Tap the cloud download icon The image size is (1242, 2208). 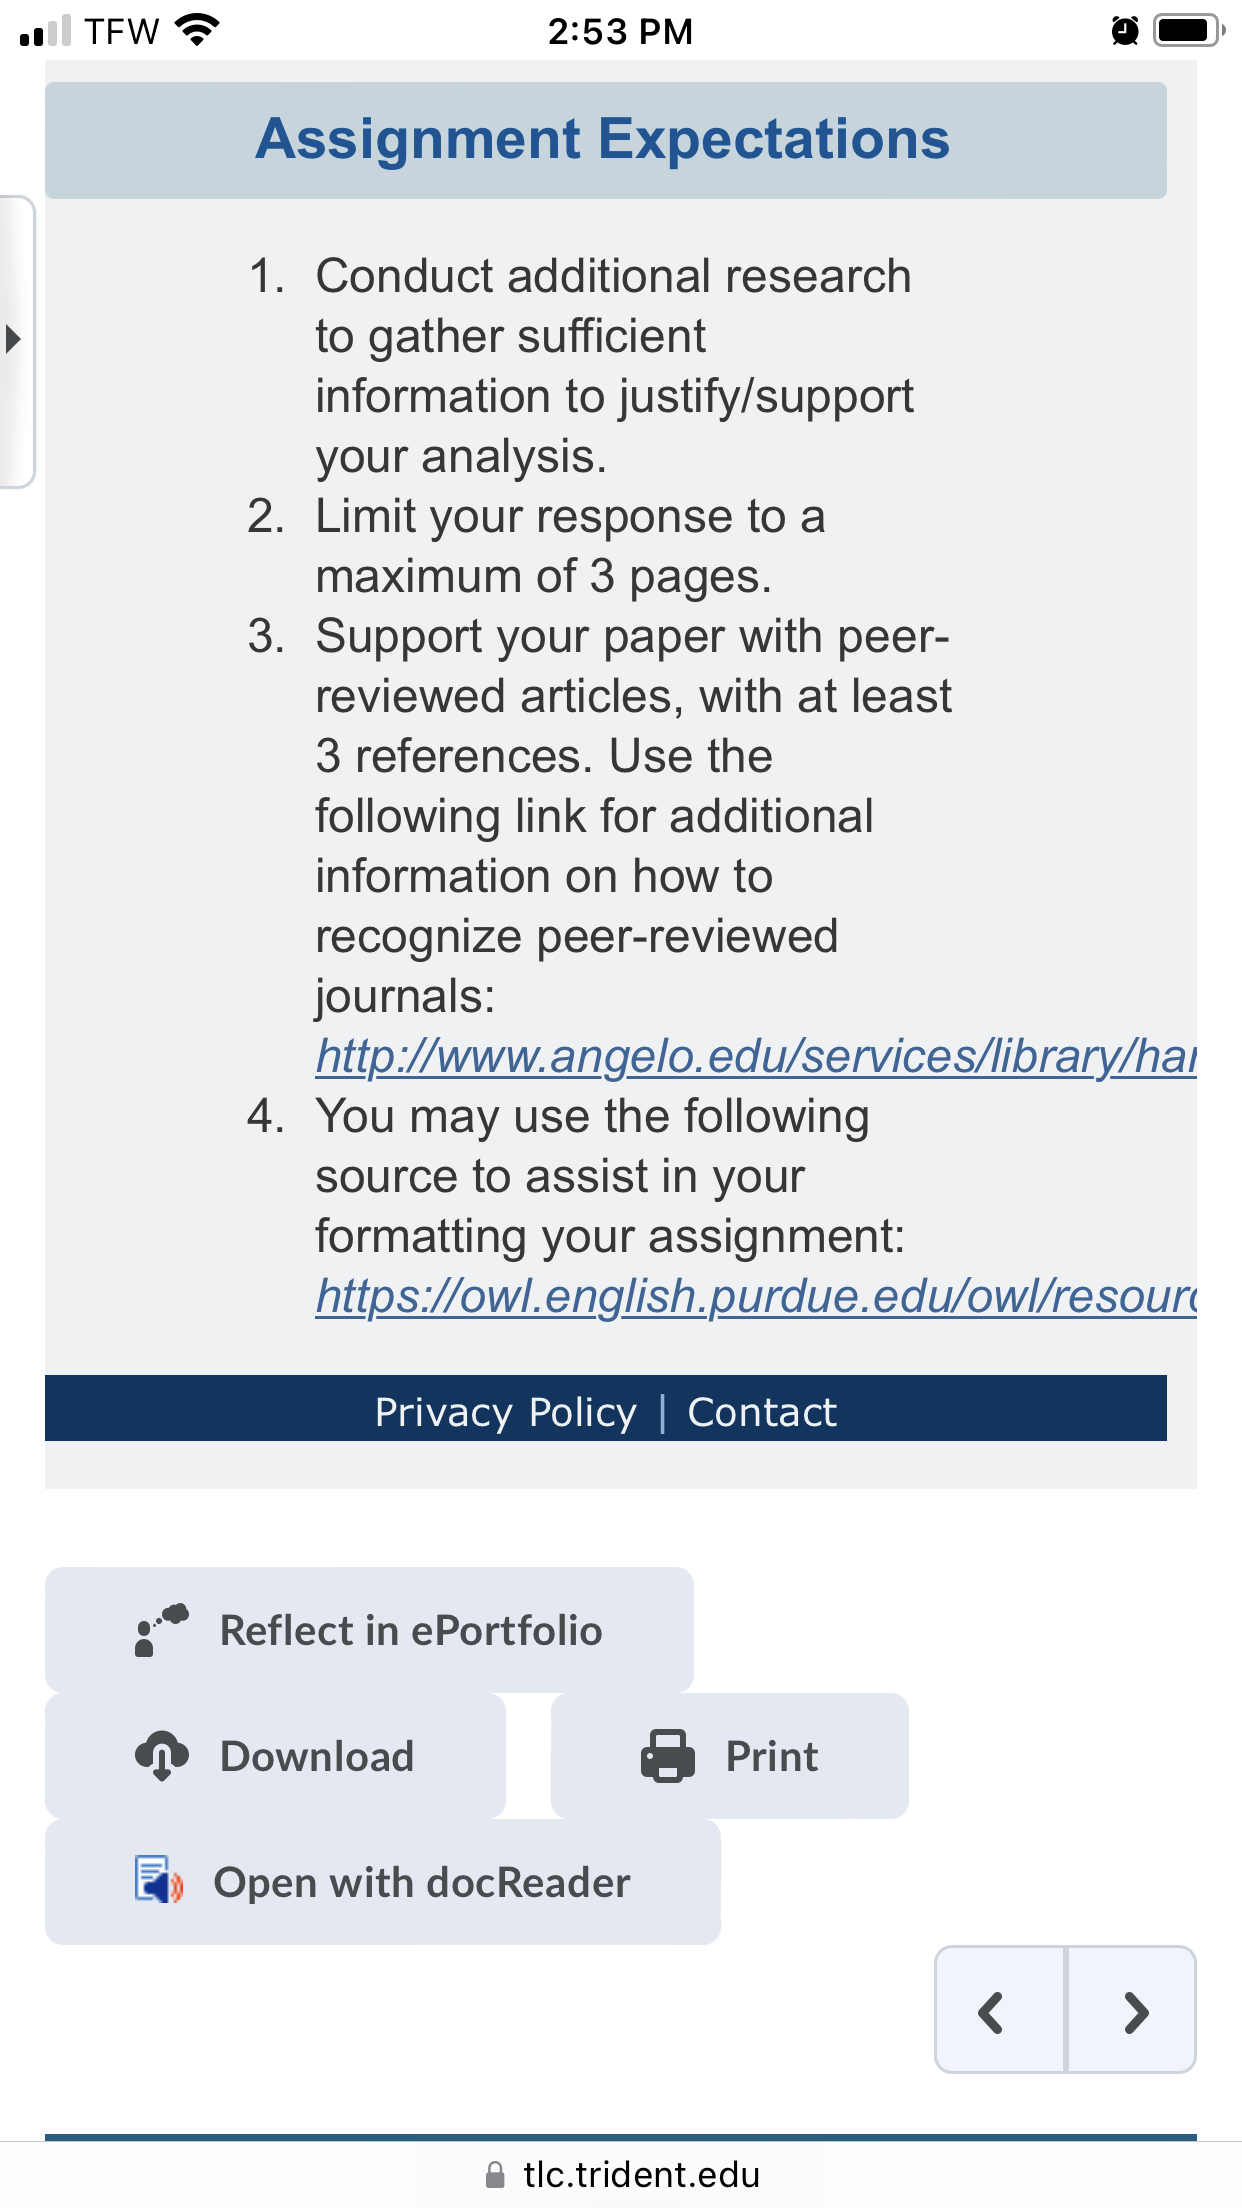point(162,1756)
